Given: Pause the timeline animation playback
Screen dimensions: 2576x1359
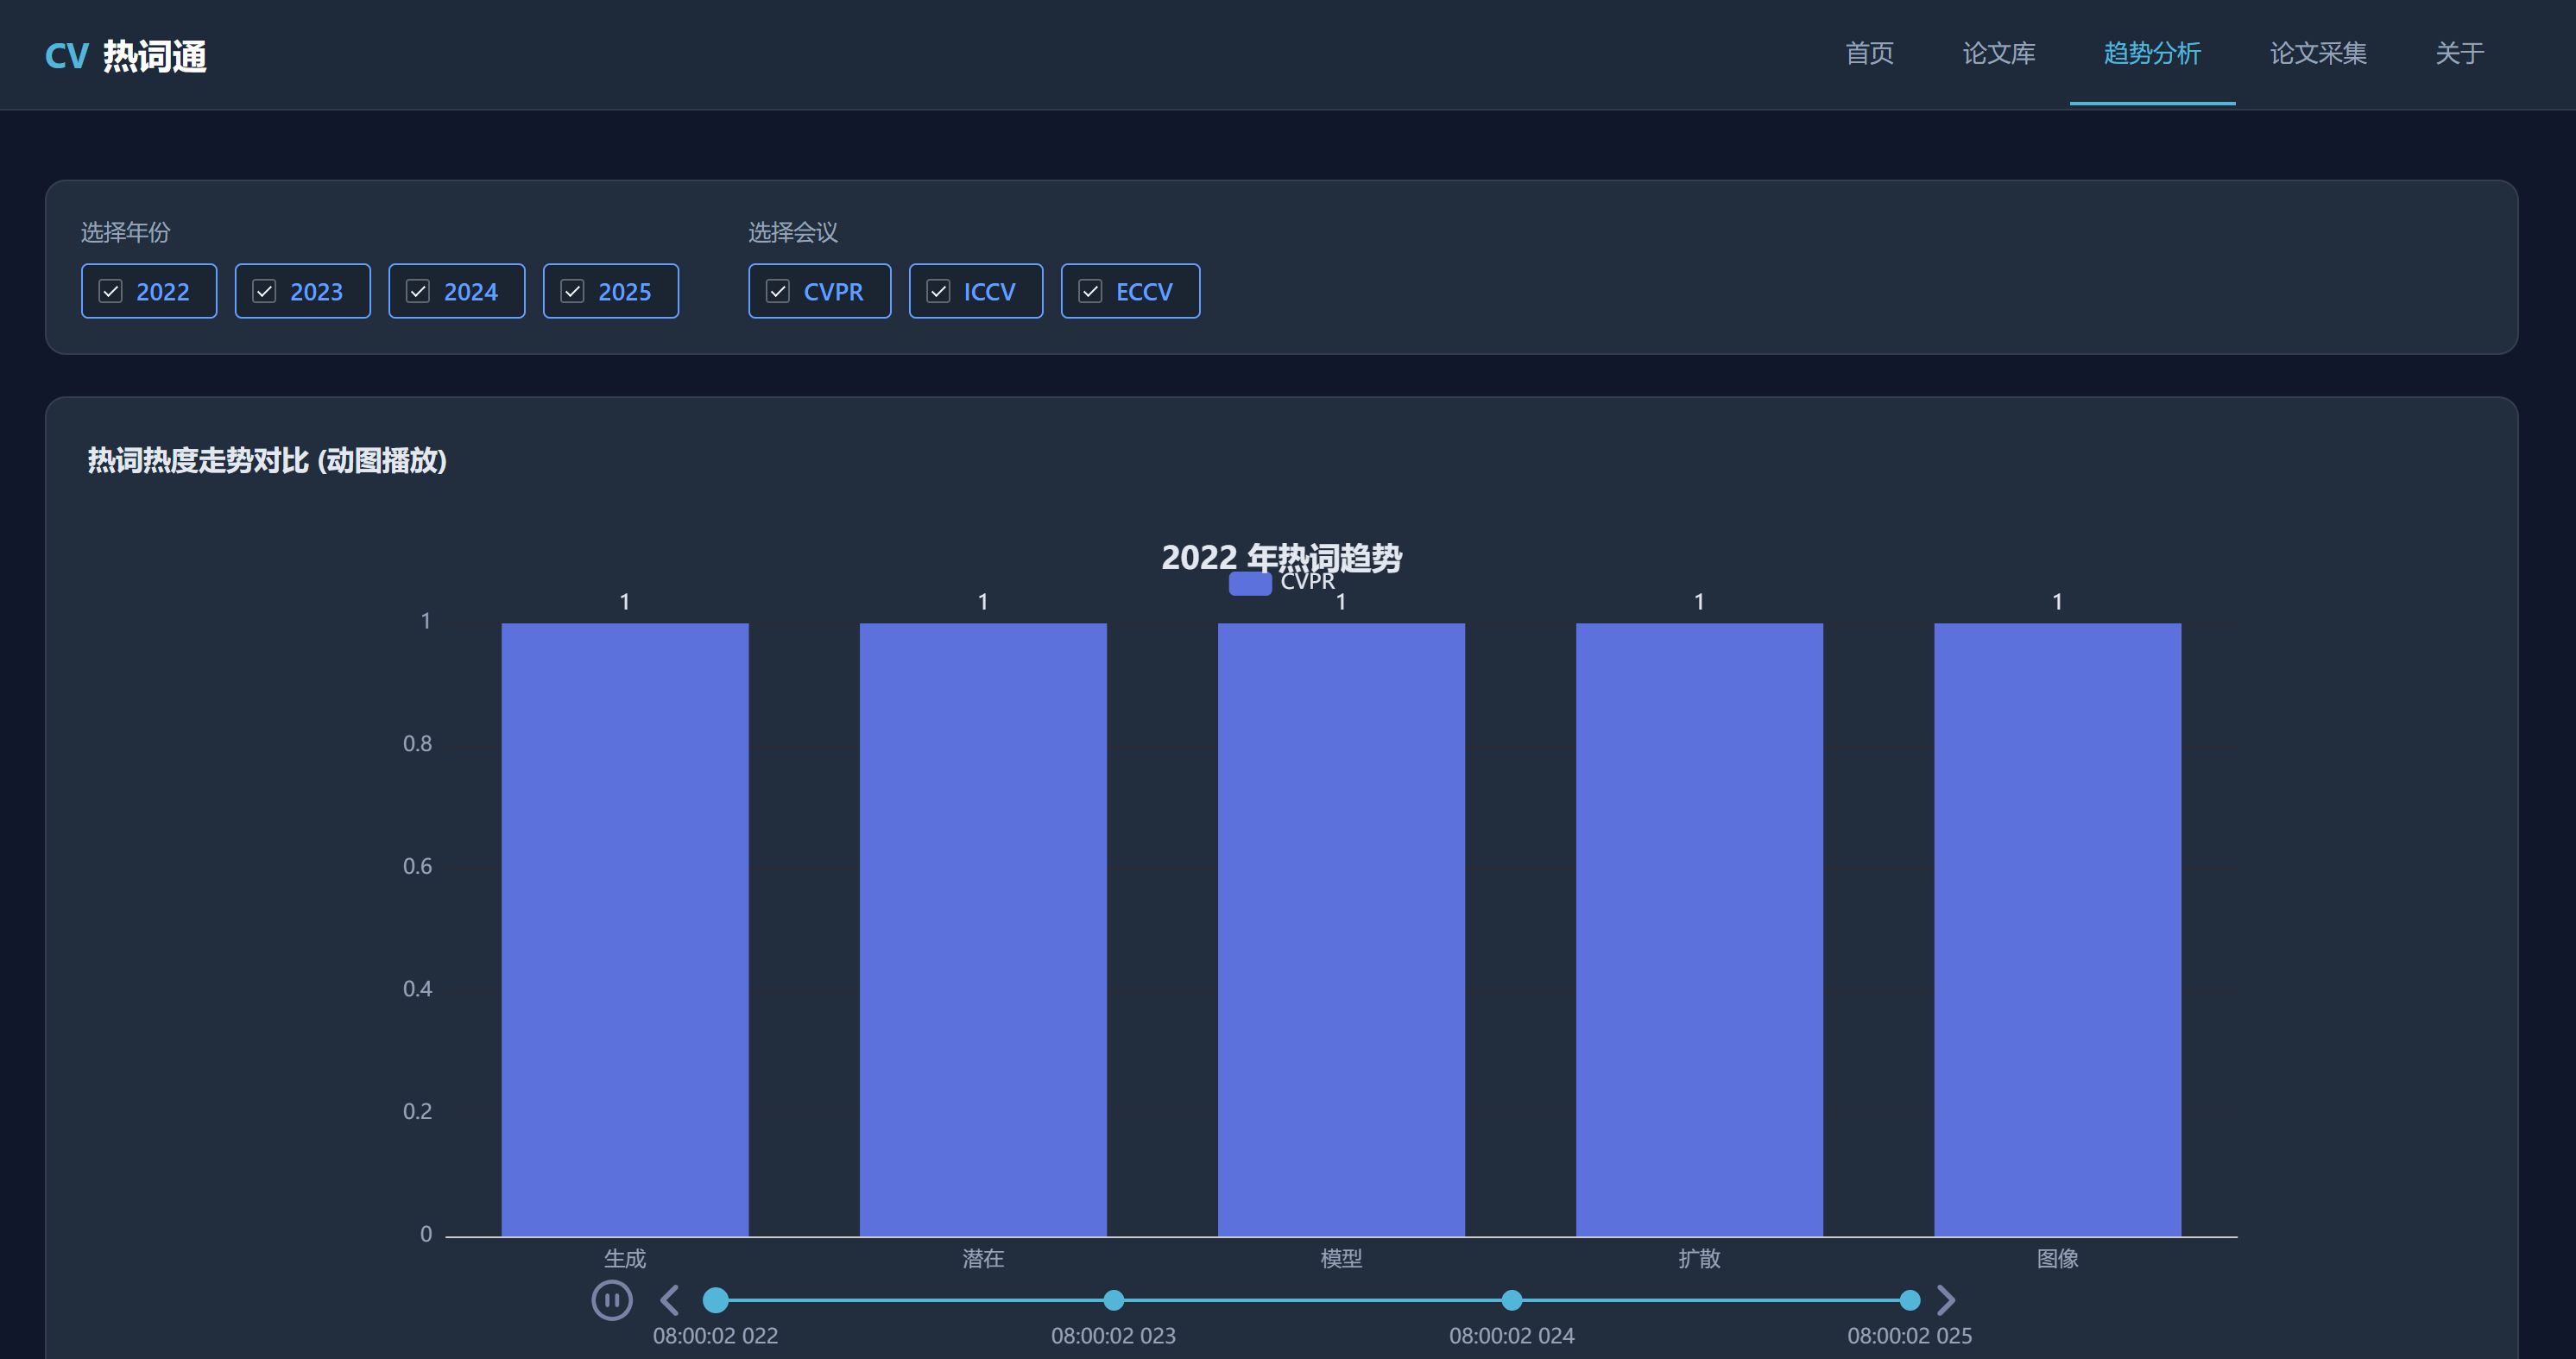Looking at the screenshot, I should click(612, 1300).
